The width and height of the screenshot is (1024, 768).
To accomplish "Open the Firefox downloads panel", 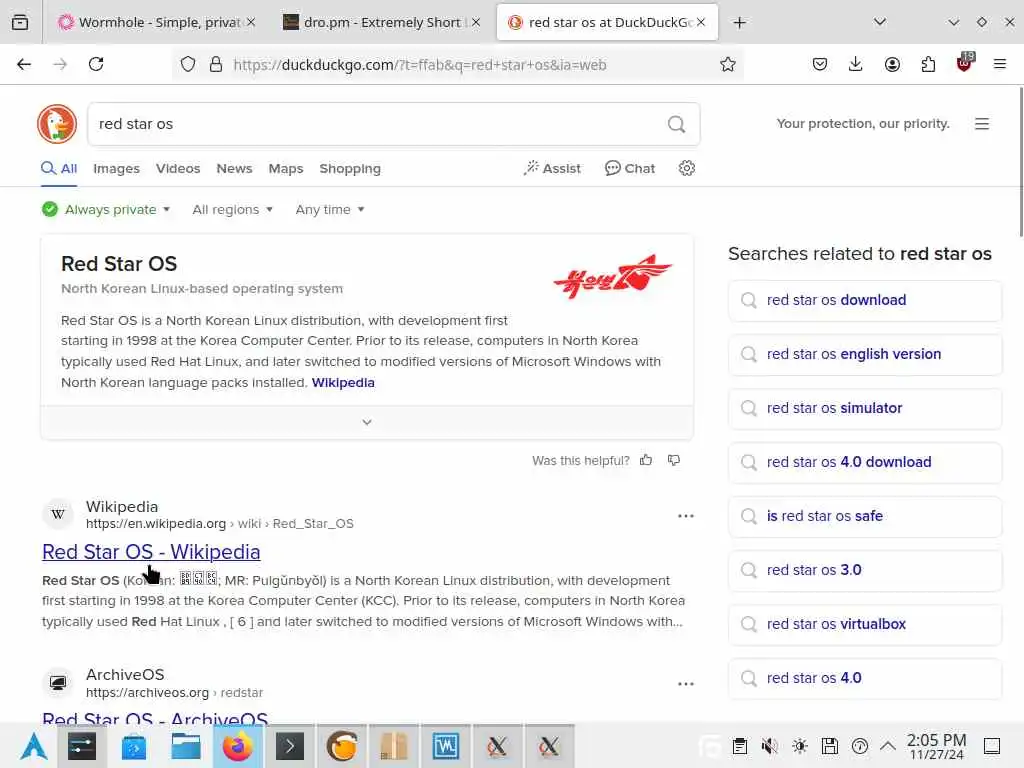I will click(856, 64).
